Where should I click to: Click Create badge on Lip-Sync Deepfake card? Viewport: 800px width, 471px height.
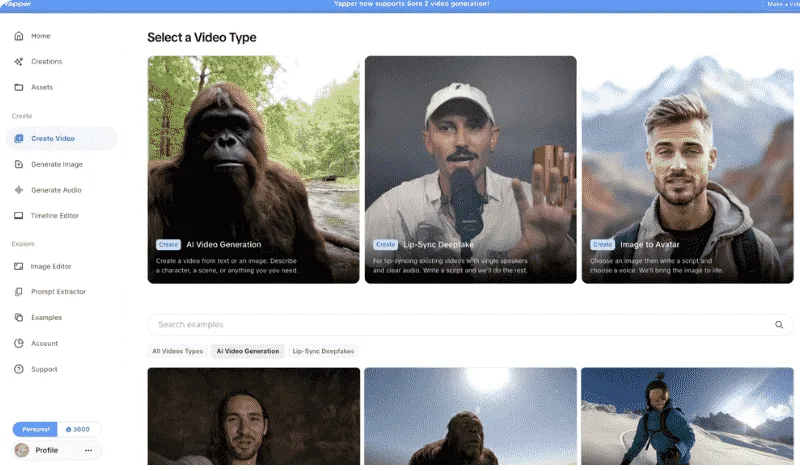(x=386, y=244)
